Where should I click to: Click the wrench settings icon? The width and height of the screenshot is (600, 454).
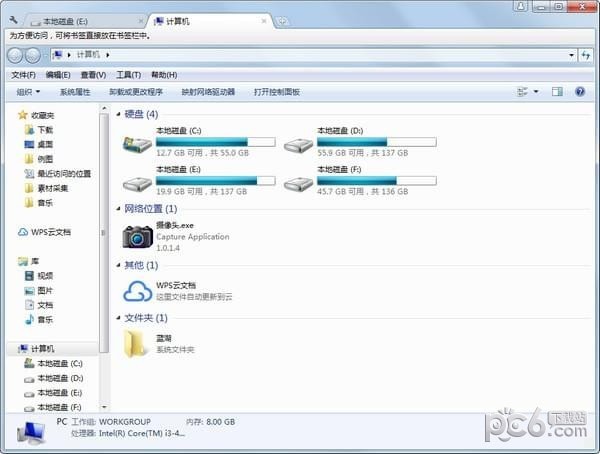click(x=13, y=20)
